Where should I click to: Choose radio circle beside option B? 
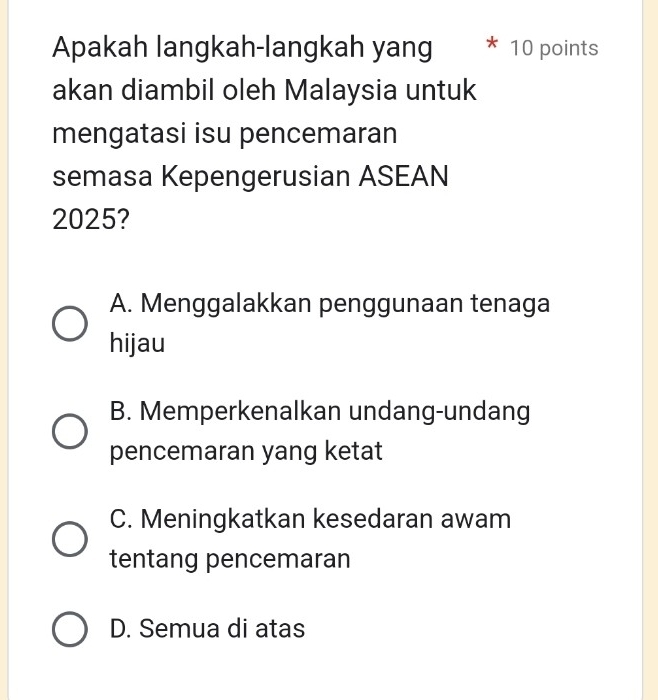coord(69,432)
